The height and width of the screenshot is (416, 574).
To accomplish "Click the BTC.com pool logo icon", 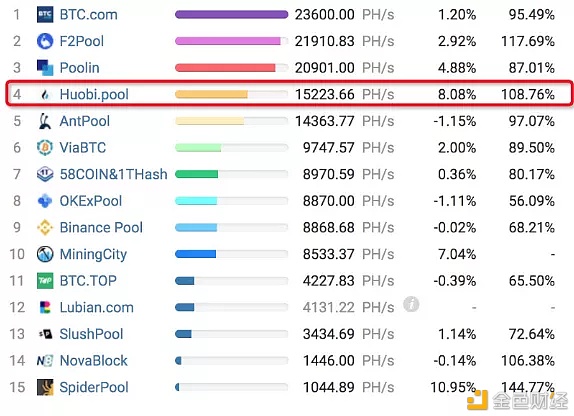I will click(45, 15).
